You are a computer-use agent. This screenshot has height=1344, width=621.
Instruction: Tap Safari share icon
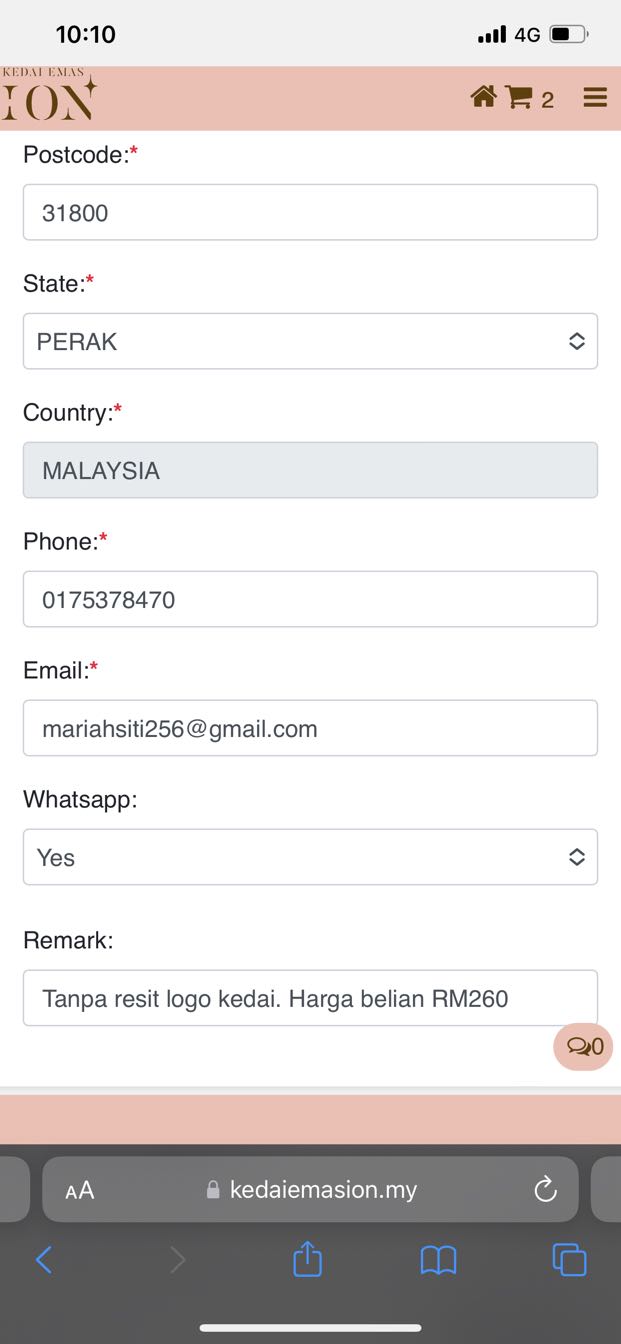click(x=307, y=1259)
